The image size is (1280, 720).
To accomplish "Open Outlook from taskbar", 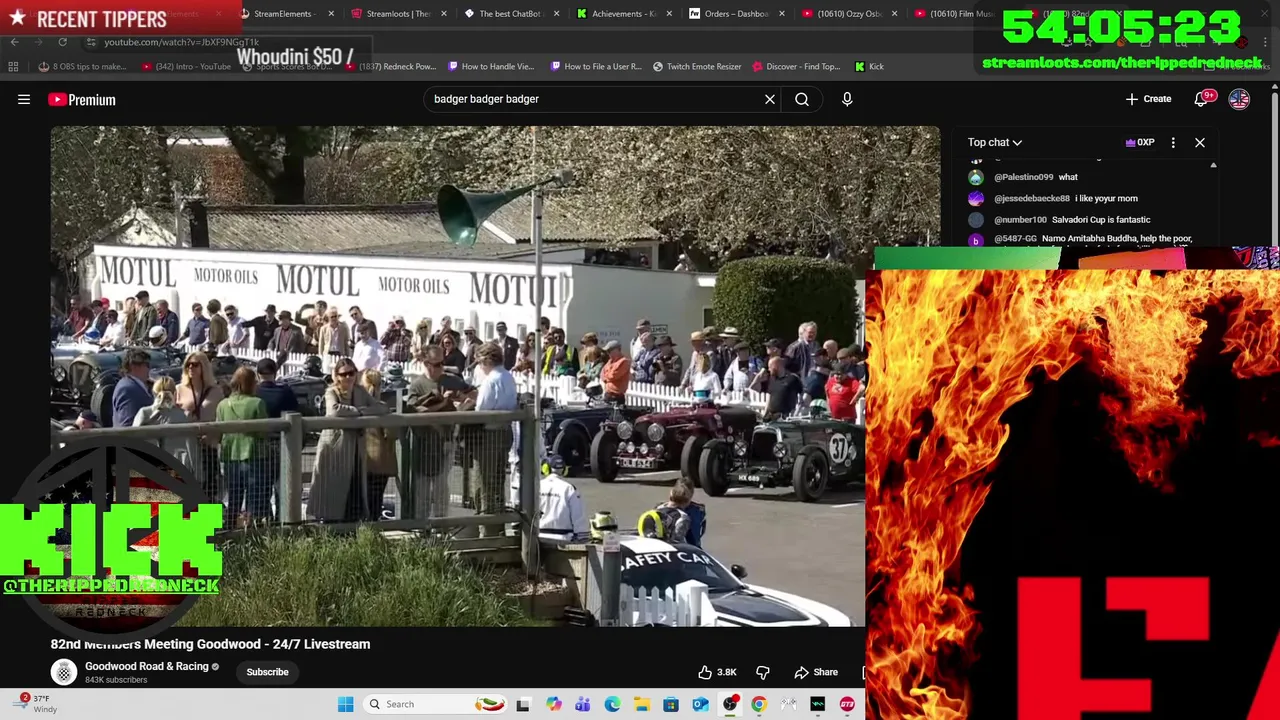I will pos(700,704).
